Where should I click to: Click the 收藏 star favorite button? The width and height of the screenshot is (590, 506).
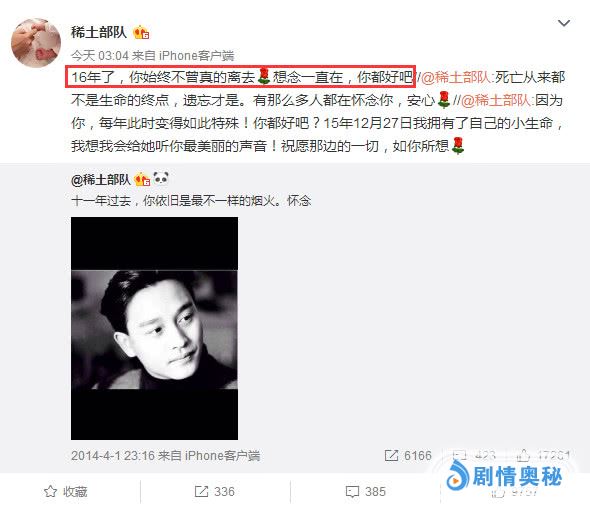[x=66, y=491]
